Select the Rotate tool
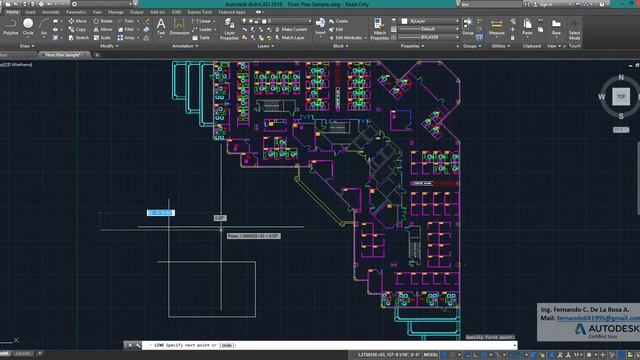This screenshot has height=360, width=640. point(103,21)
